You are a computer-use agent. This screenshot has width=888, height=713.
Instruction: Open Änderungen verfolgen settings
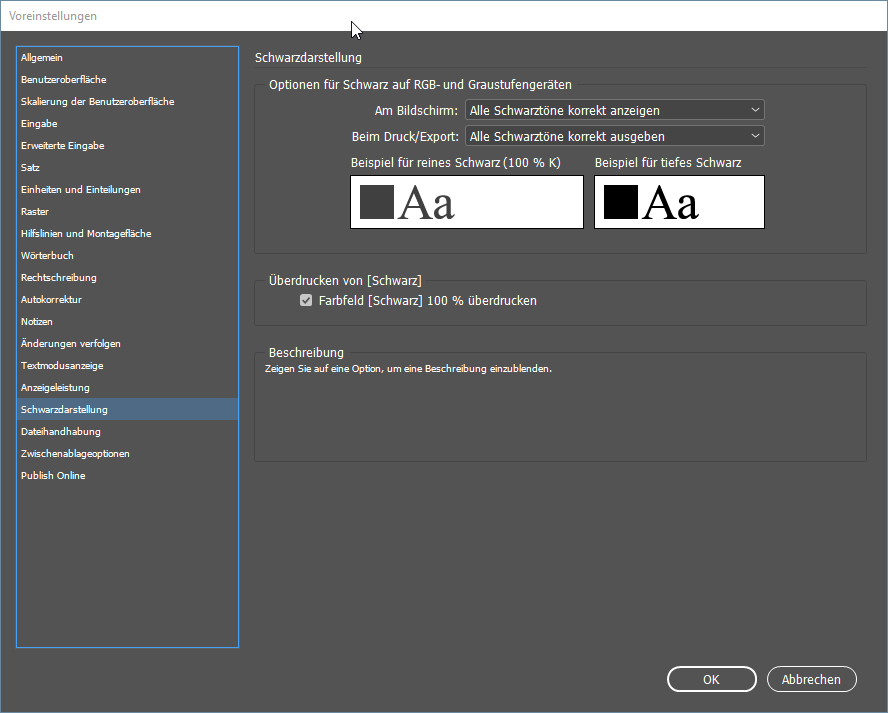coord(127,344)
